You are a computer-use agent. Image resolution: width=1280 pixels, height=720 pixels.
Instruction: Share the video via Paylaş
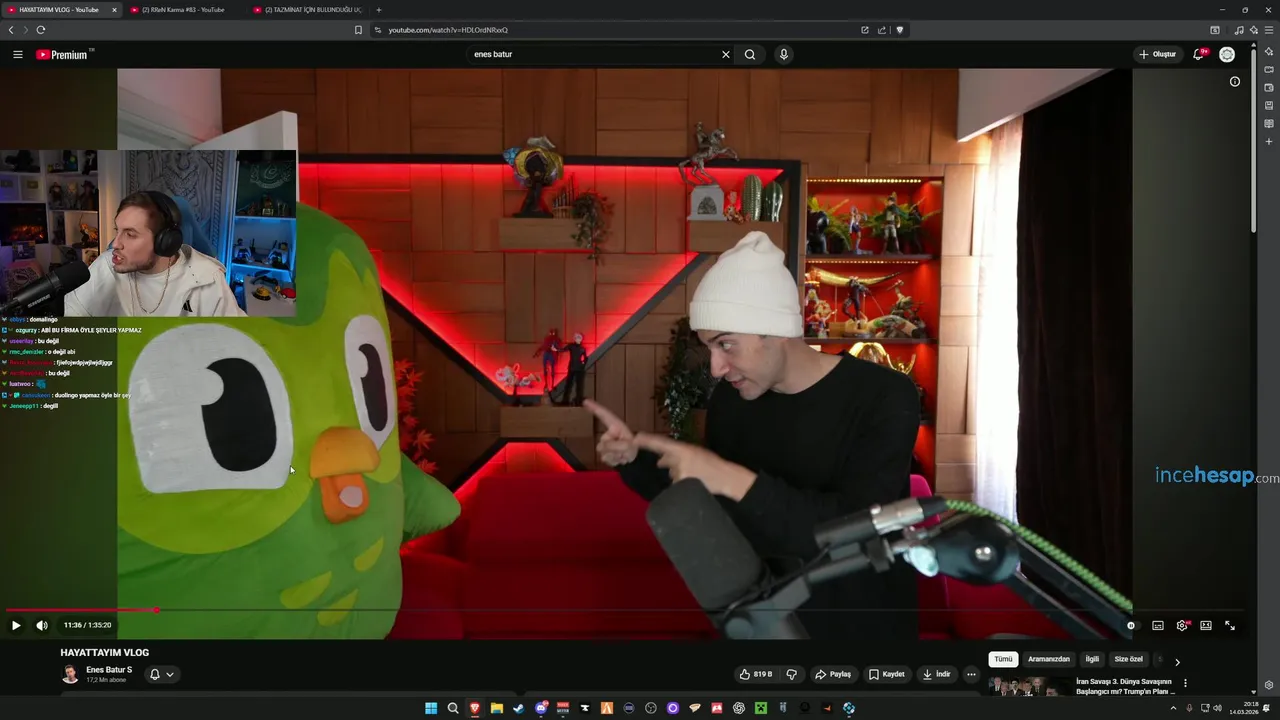coord(833,674)
